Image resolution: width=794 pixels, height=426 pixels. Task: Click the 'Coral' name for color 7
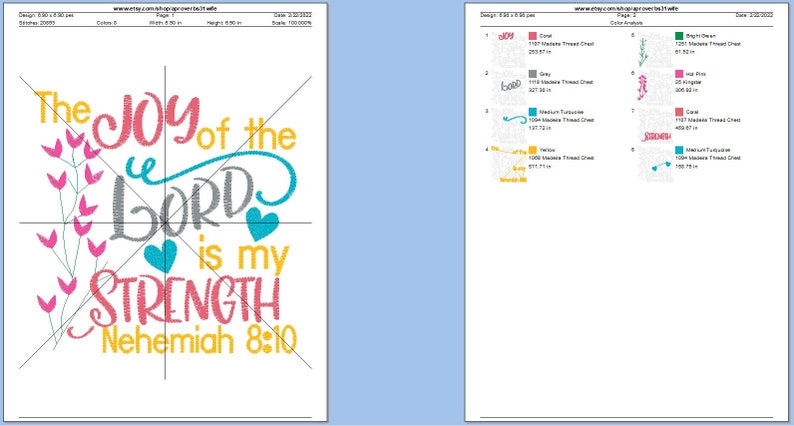(692, 112)
